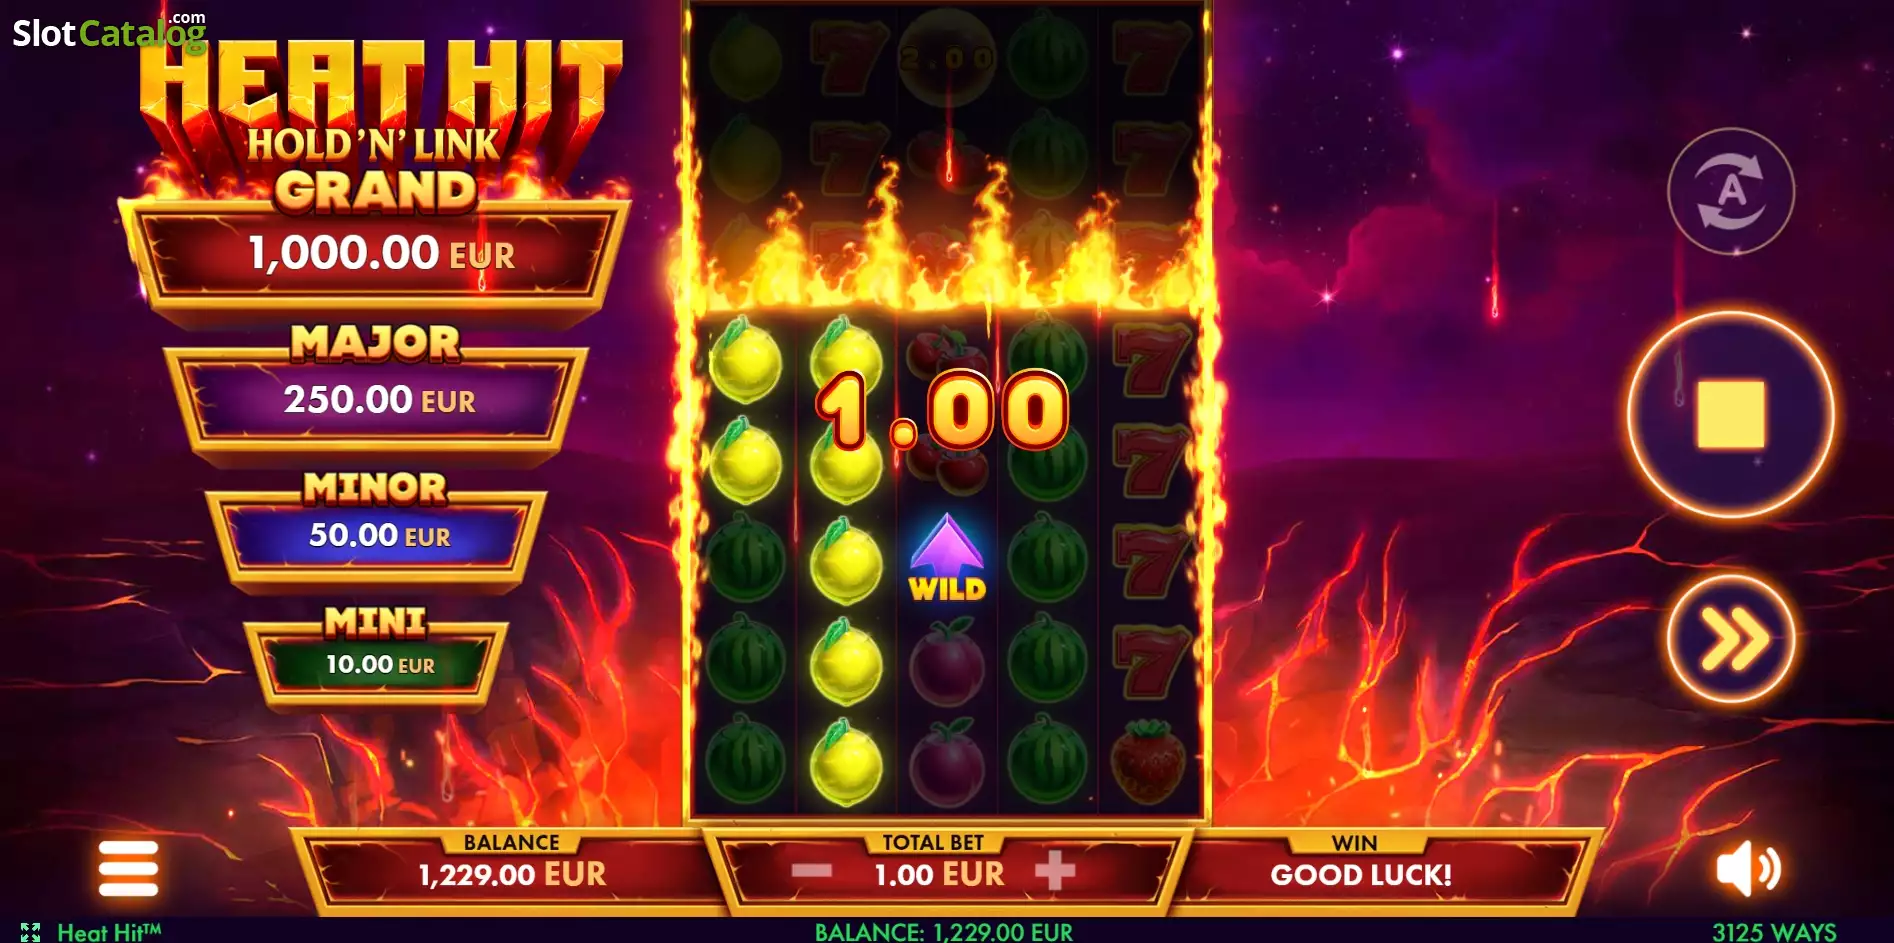Click the SlotCatalog.com logo
This screenshot has width=1894, height=943.
pos(109,32)
